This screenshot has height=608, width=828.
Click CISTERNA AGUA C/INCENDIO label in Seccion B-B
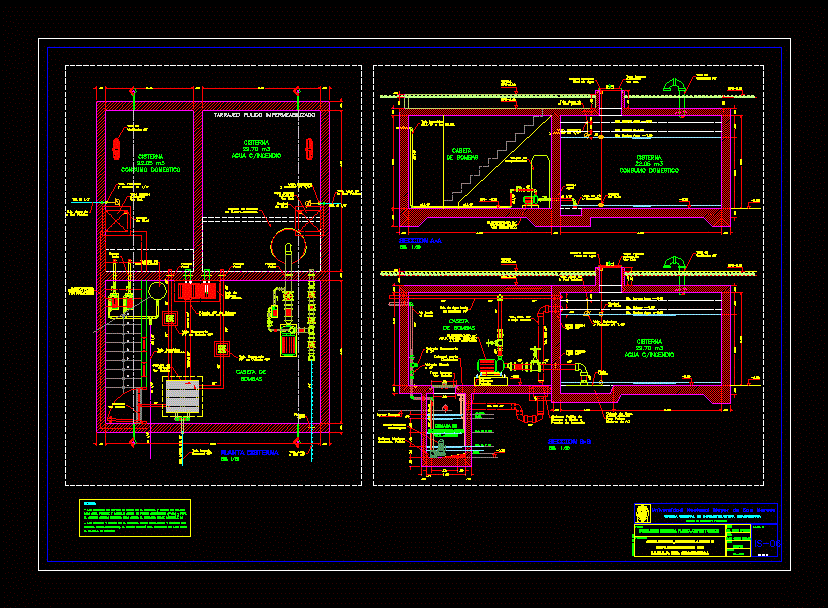click(x=649, y=348)
